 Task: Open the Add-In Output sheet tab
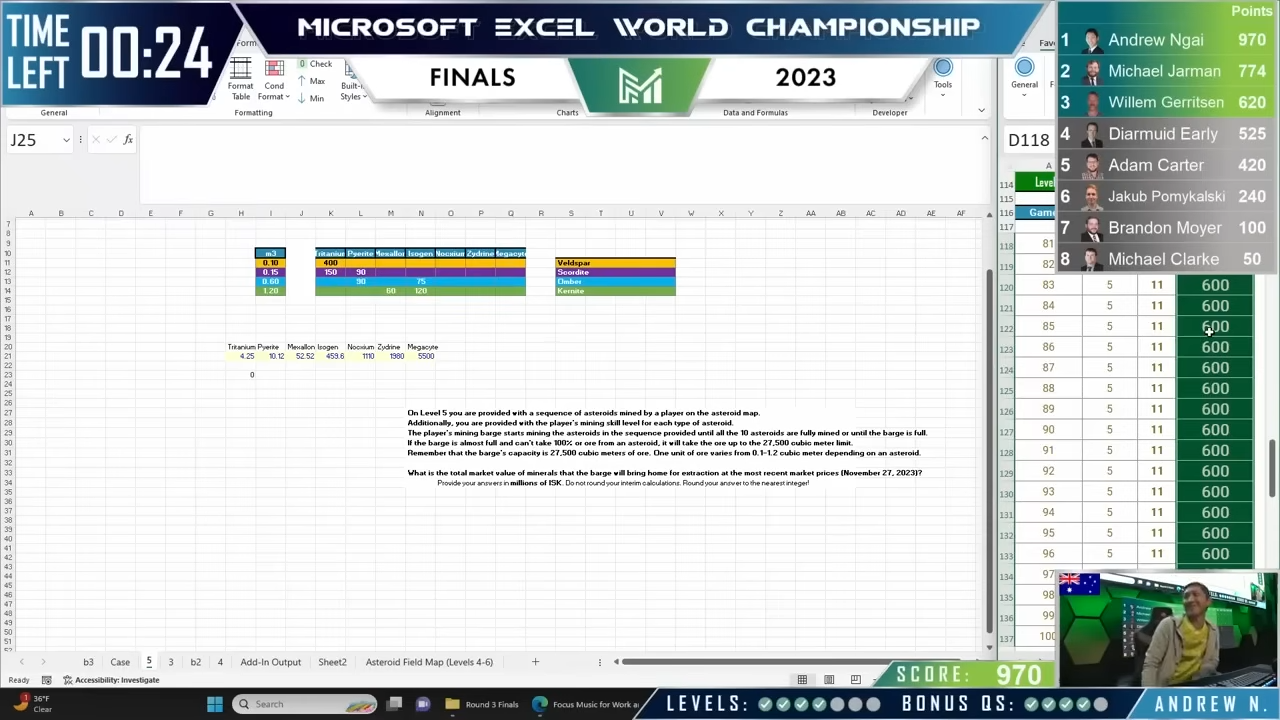click(270, 662)
